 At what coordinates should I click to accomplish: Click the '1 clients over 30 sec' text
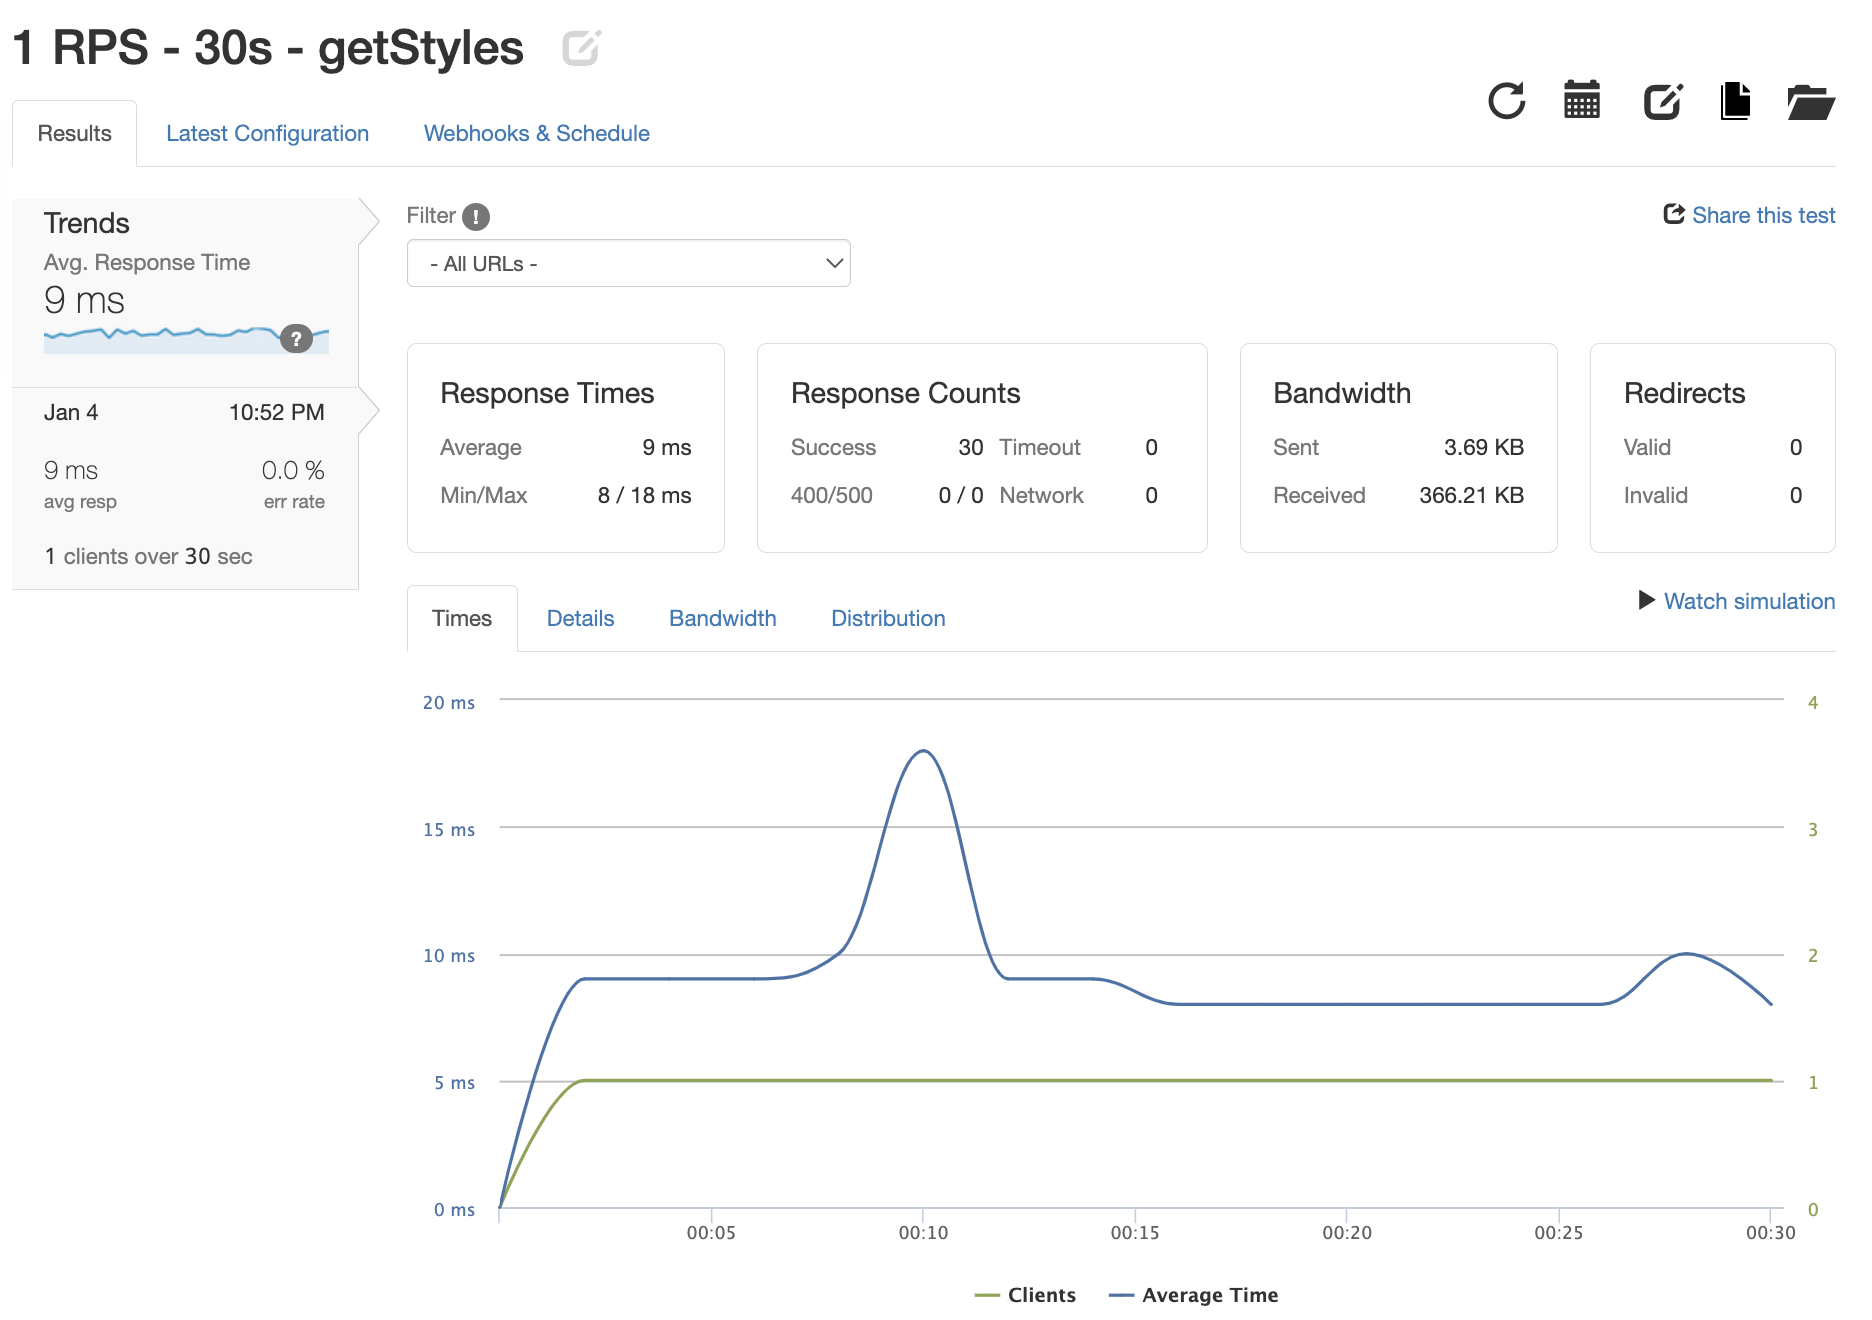tap(148, 556)
